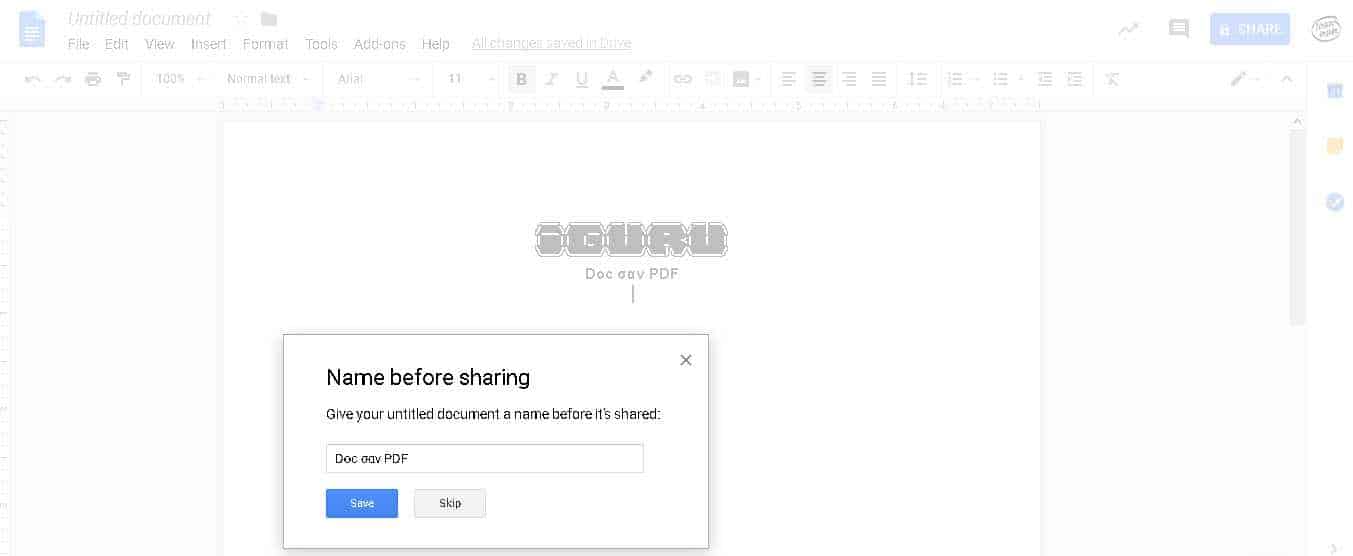Star the Untitled document
Screen dimensions: 1353x556
[x=241, y=19]
